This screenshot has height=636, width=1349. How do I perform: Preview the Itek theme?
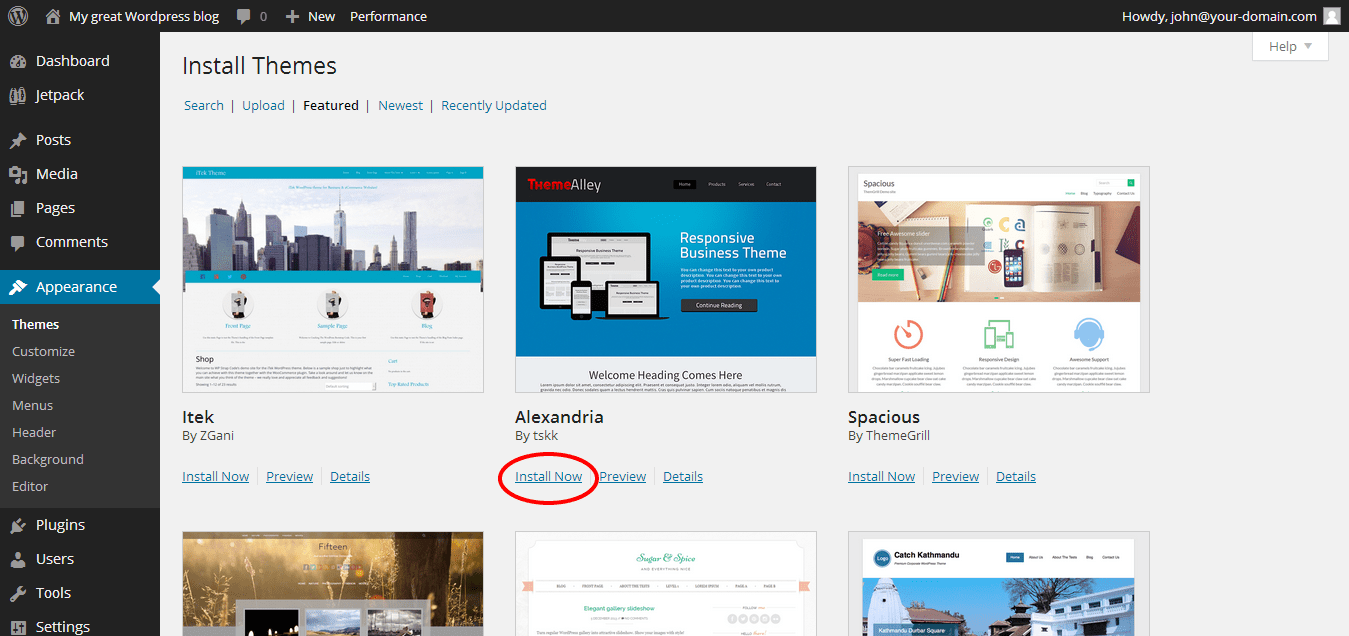tap(289, 476)
